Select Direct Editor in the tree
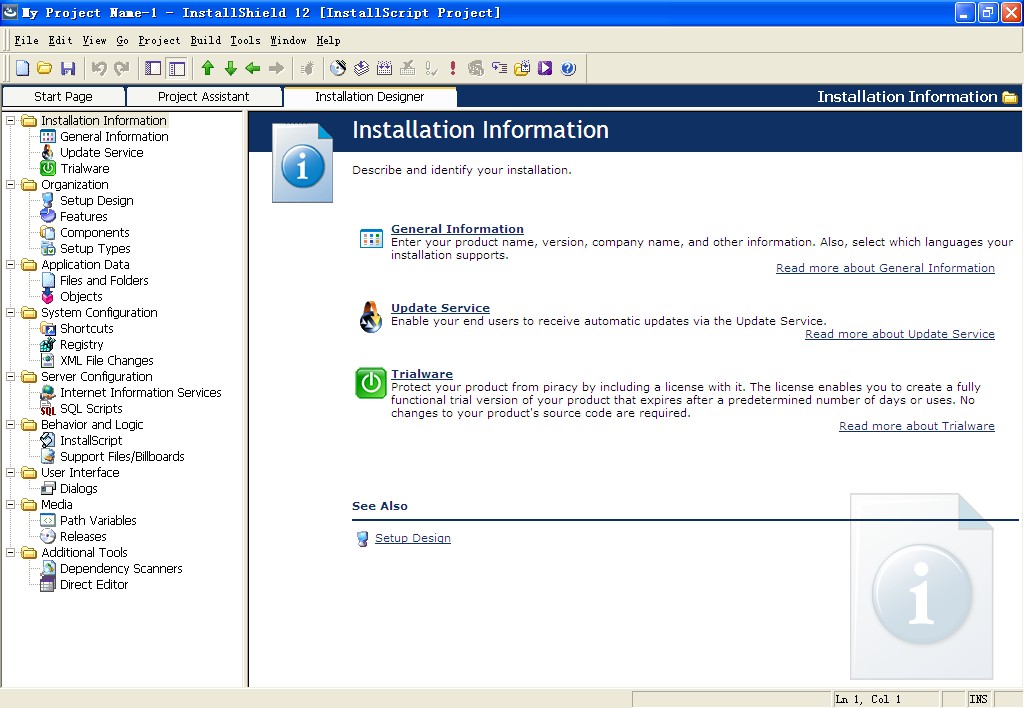This screenshot has height=708, width=1024. point(94,585)
